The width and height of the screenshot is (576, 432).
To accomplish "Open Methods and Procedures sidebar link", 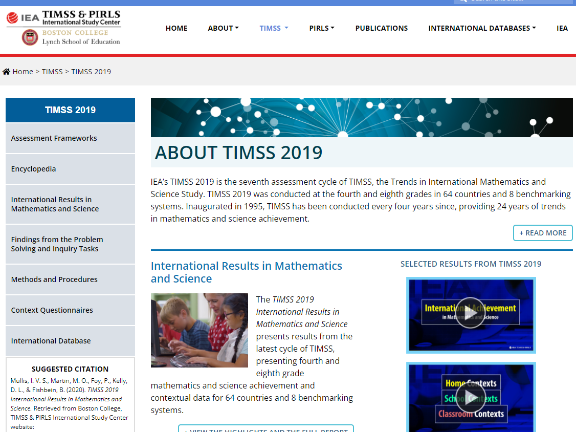I will point(70,280).
